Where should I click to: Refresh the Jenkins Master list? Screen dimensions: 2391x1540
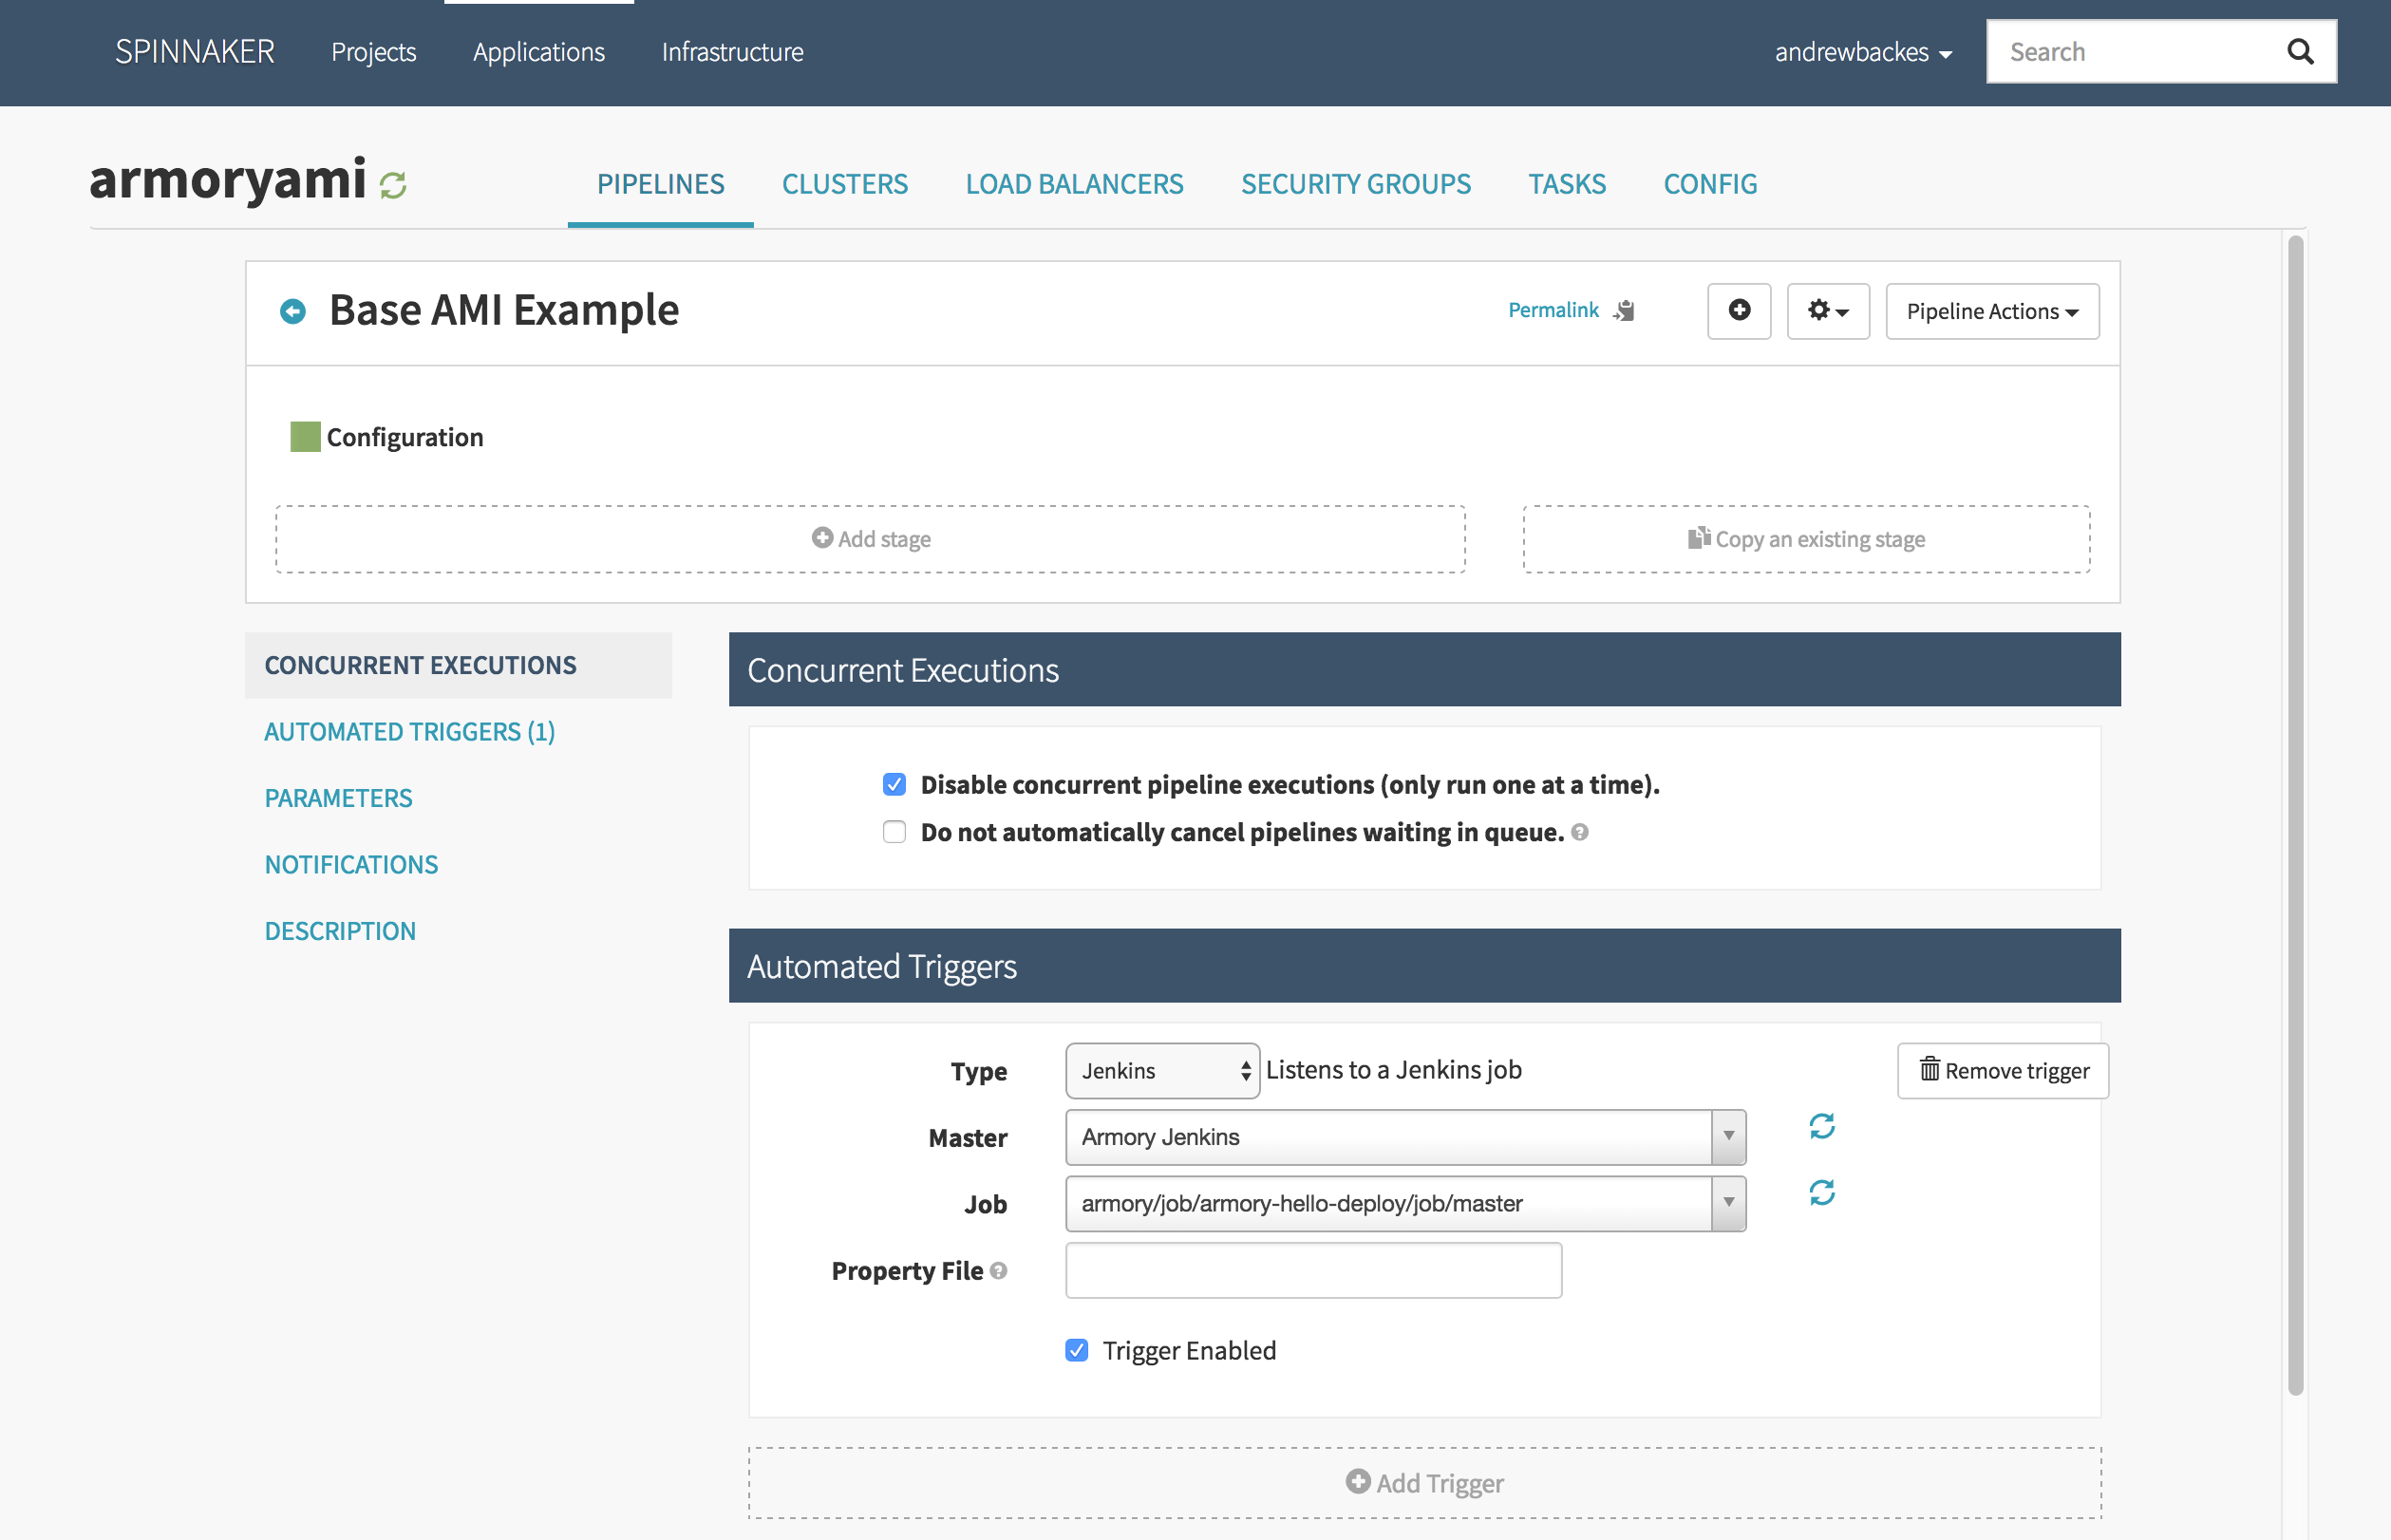click(x=1821, y=1127)
